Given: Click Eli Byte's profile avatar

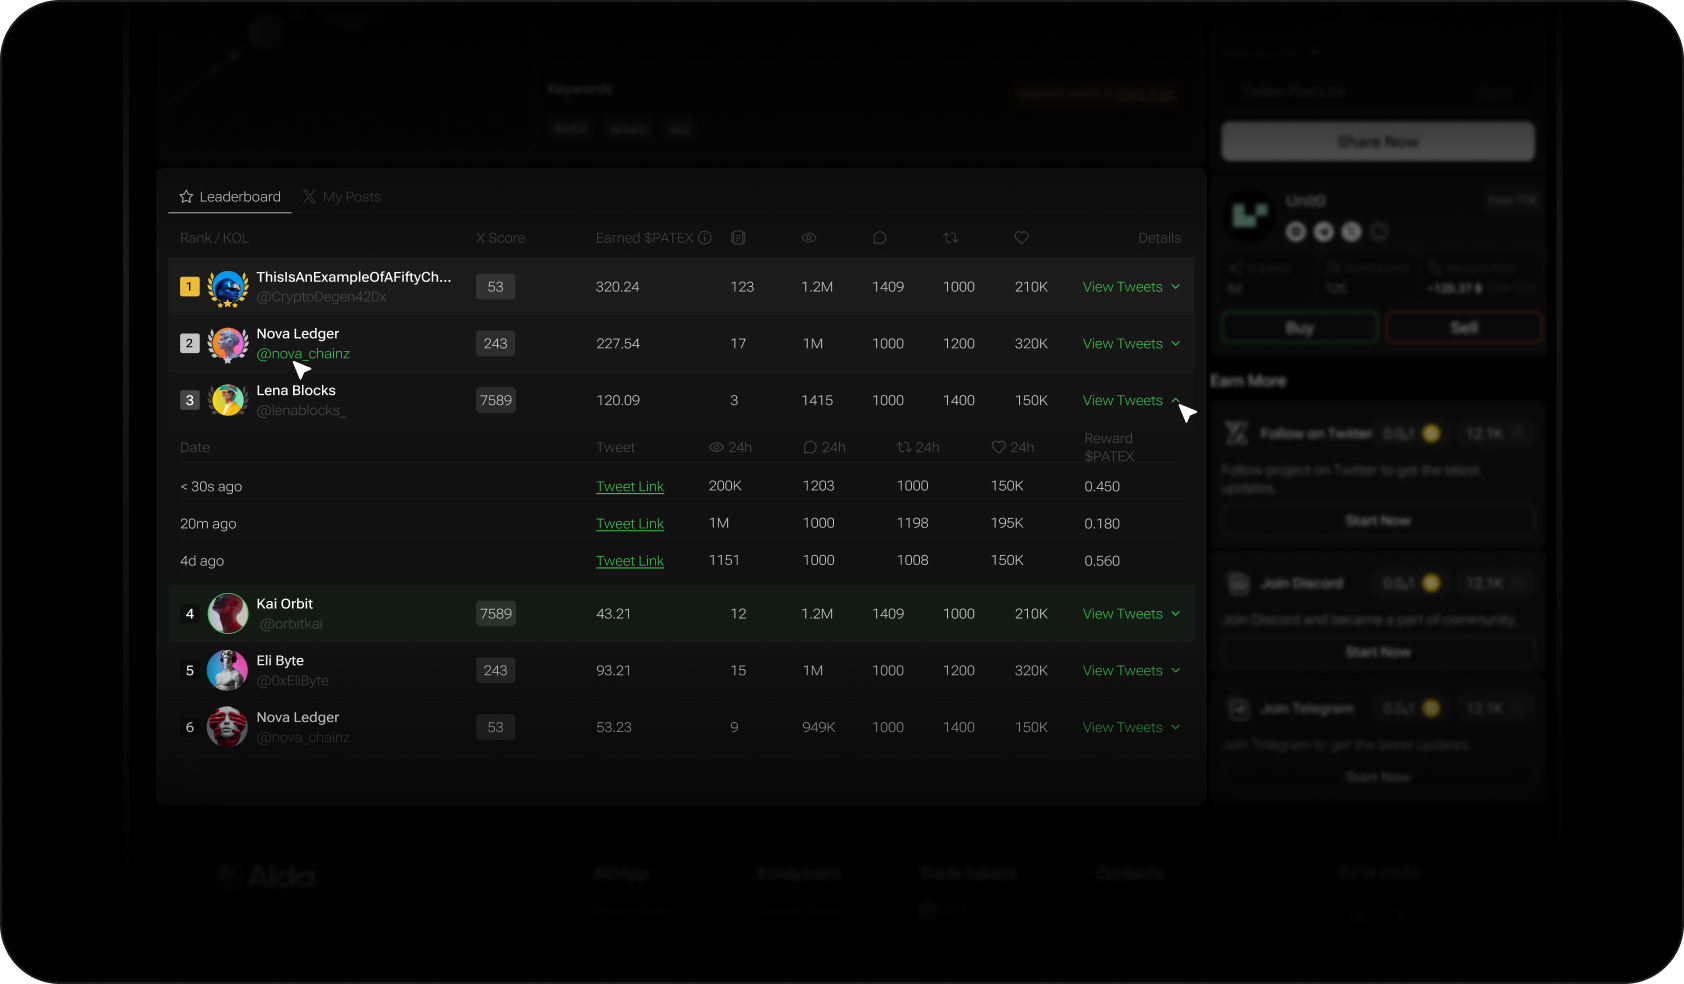Looking at the screenshot, I should coord(228,671).
